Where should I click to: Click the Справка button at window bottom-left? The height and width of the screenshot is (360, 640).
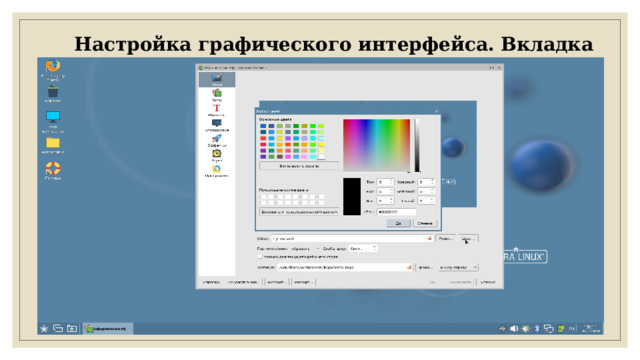(211, 282)
